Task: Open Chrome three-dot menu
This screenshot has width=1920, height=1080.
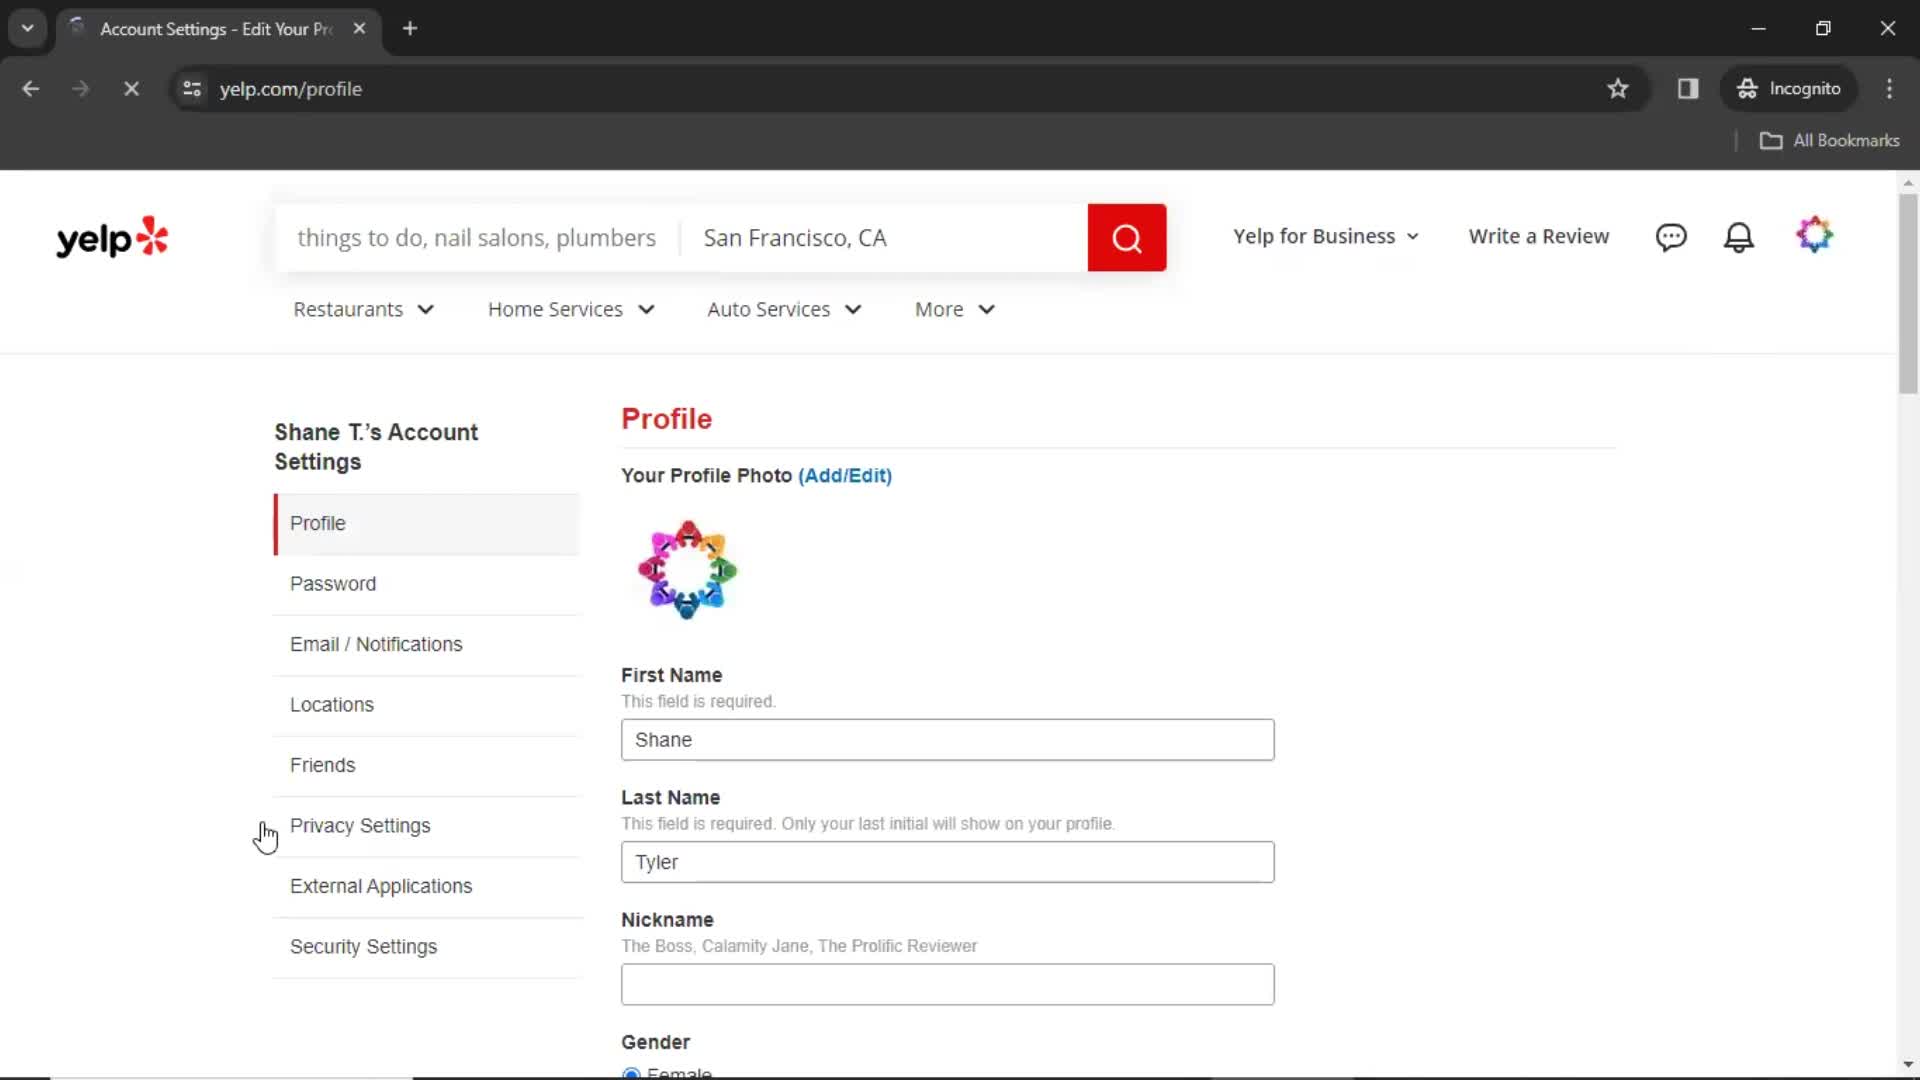Action: click(1889, 89)
